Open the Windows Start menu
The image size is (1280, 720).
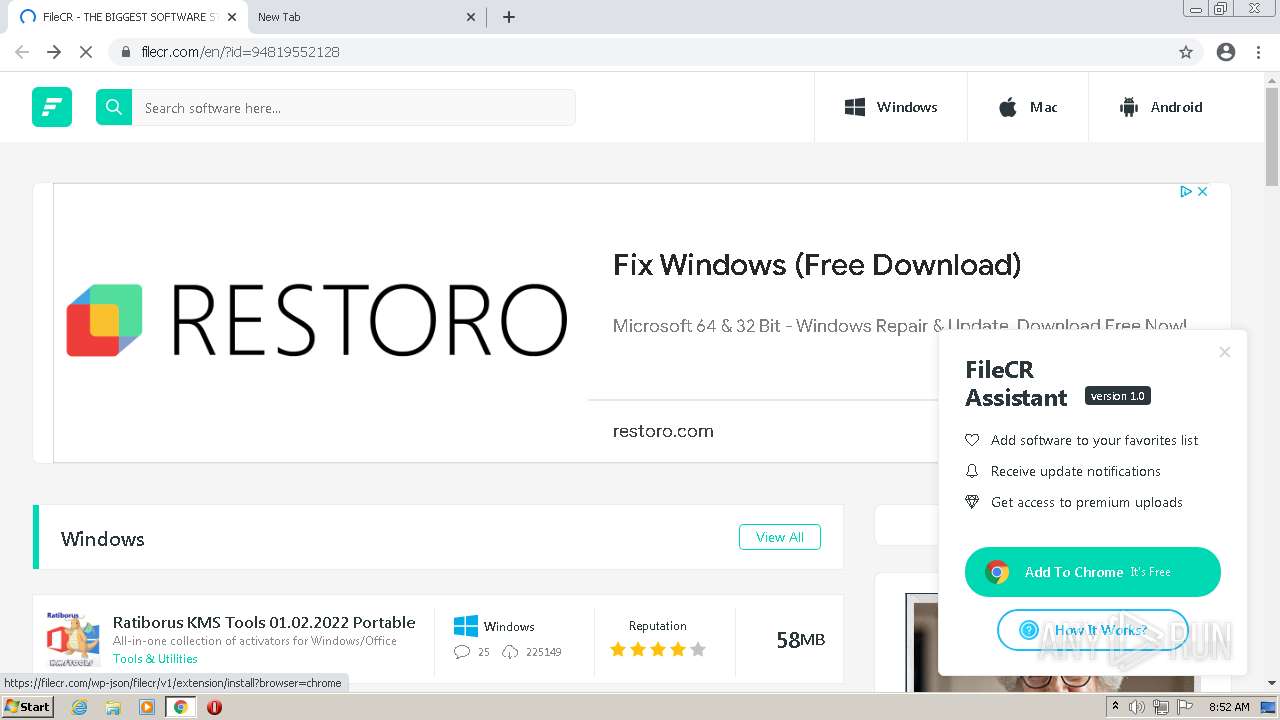pyautogui.click(x=27, y=707)
